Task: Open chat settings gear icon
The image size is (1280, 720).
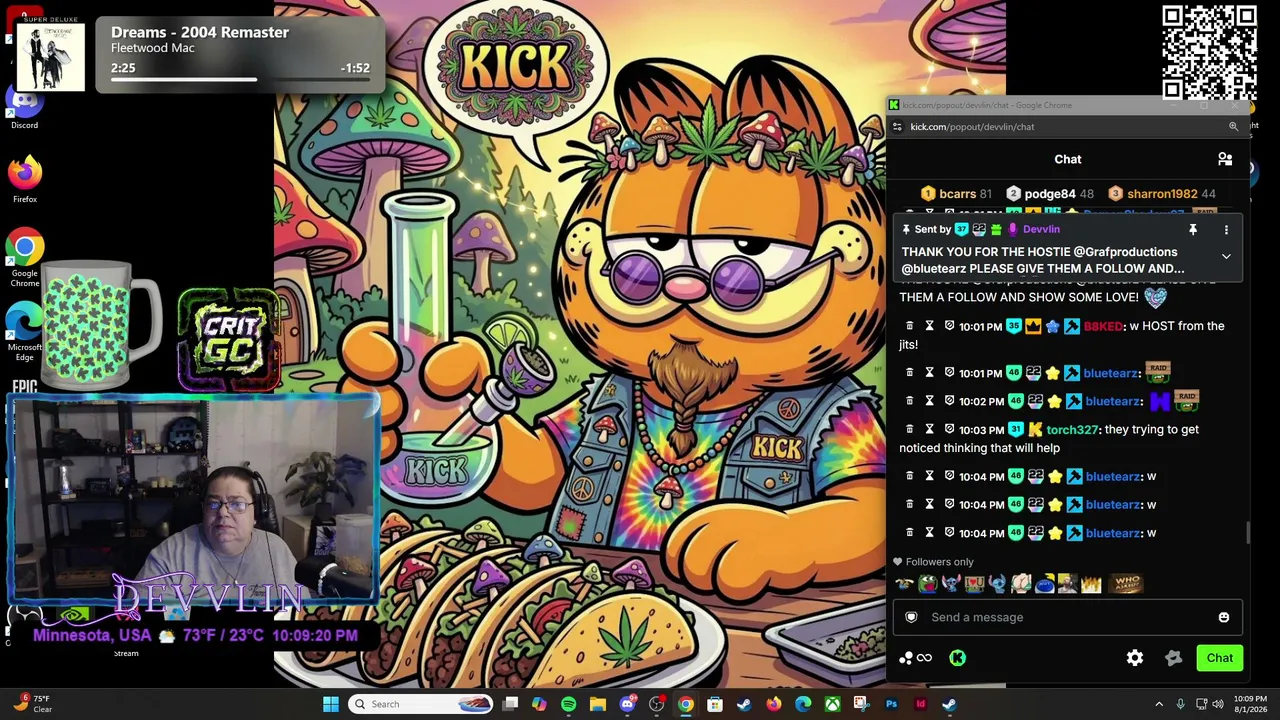Action: pyautogui.click(x=1135, y=658)
